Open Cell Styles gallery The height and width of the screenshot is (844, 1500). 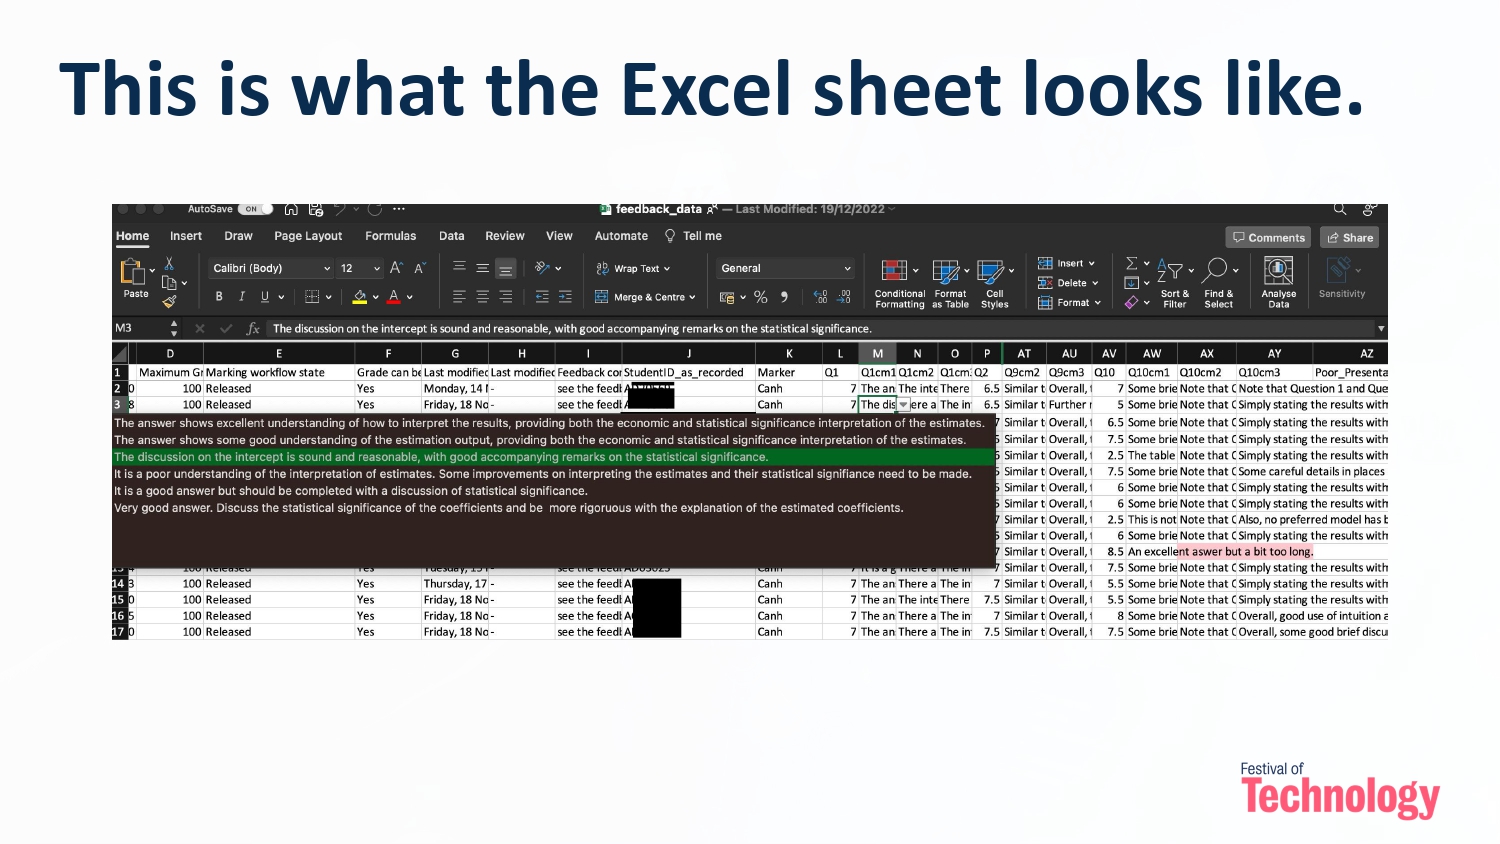994,284
